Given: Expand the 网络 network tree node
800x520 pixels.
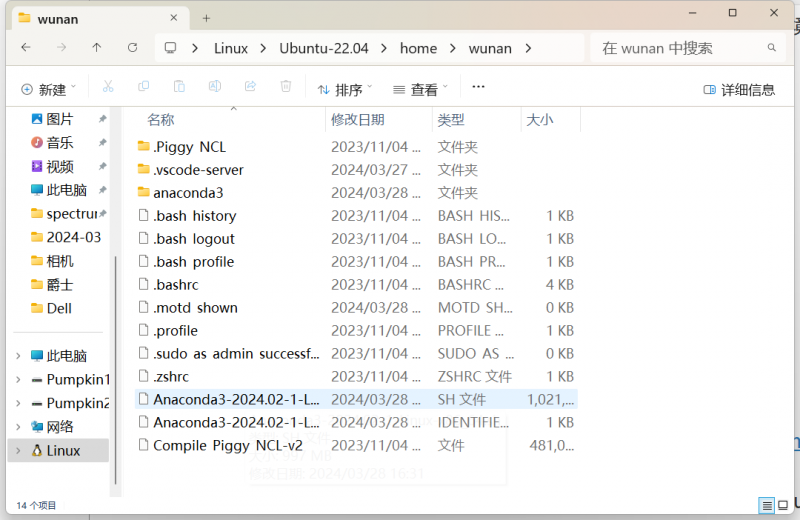Looking at the screenshot, I should (x=18, y=427).
